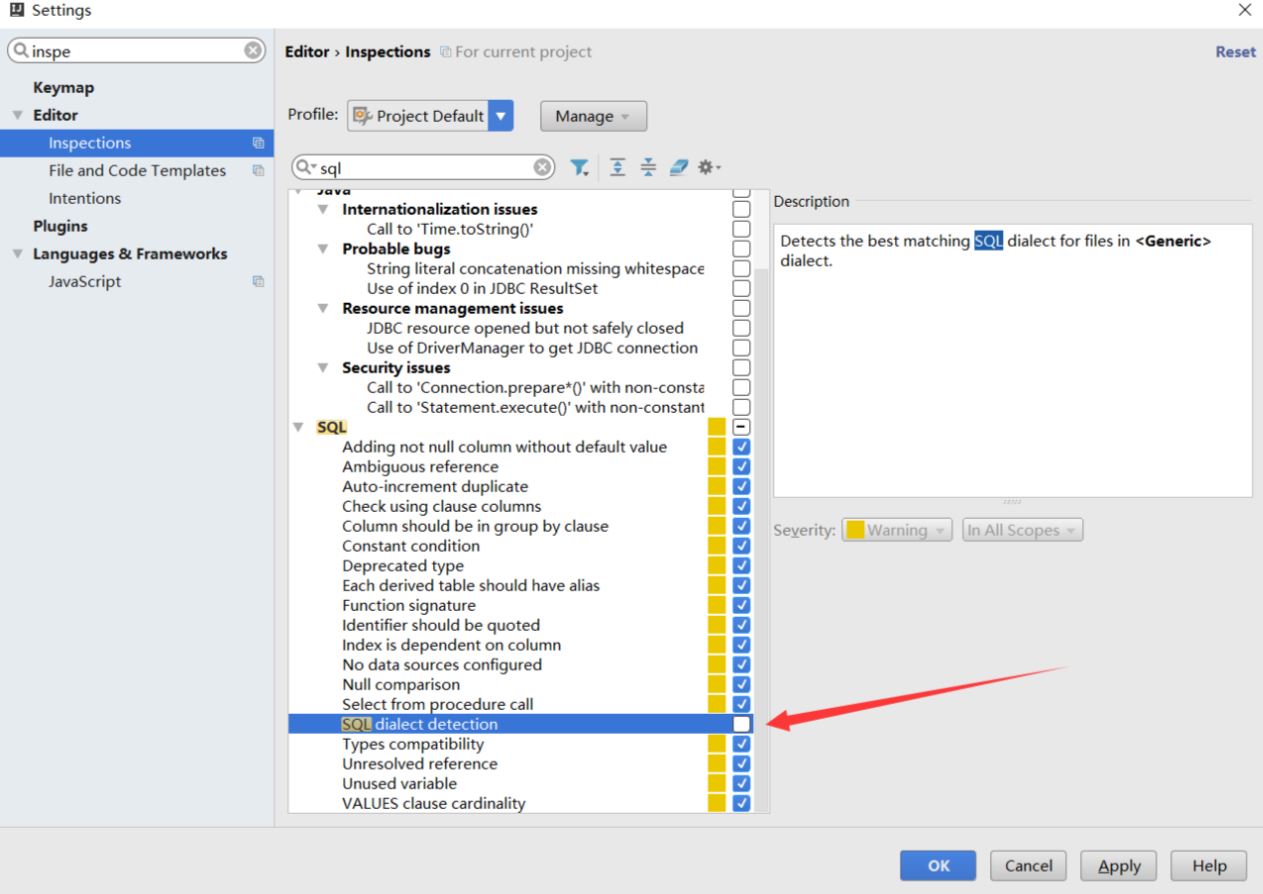Viewport: 1263px width, 894px height.
Task: Click the eraser reset-filter icon
Action: tap(678, 167)
